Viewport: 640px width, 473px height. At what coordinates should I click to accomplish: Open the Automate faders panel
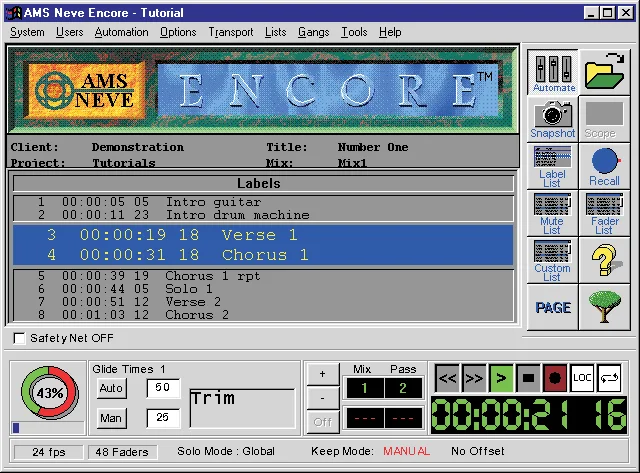click(x=553, y=72)
